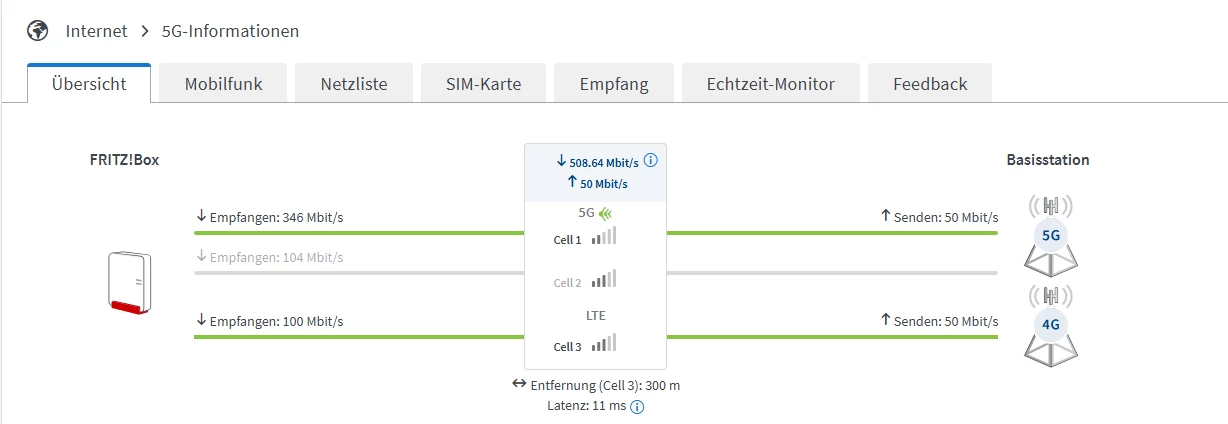Open the Echtzeit-Monitor tab
1228x424 pixels.
tap(770, 84)
